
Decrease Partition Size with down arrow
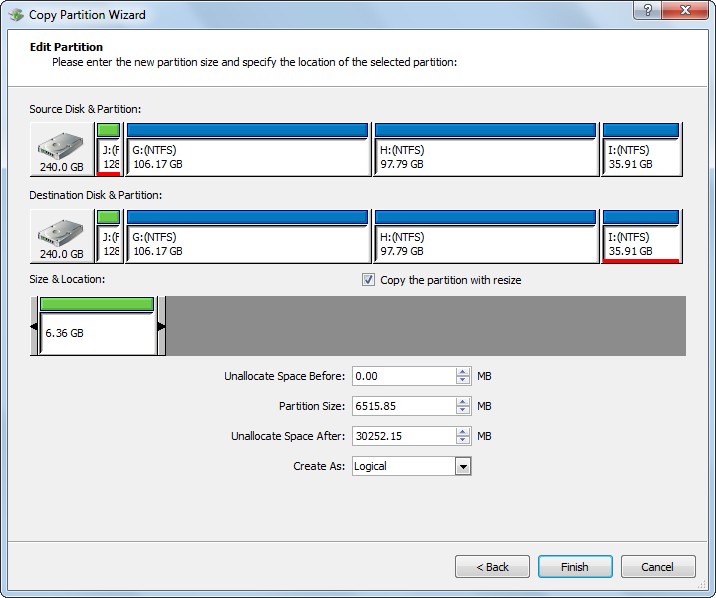point(463,410)
